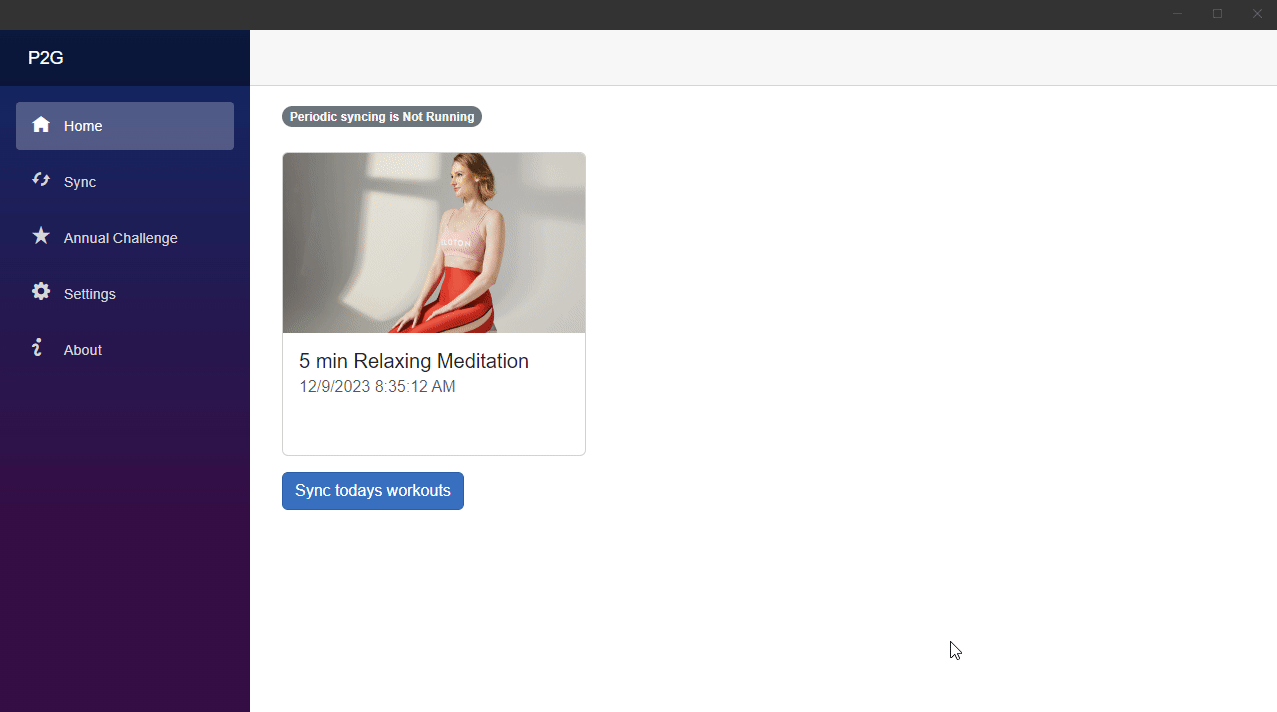Minimize the P2G window
Image resolution: width=1277 pixels, height=712 pixels.
(1178, 14)
